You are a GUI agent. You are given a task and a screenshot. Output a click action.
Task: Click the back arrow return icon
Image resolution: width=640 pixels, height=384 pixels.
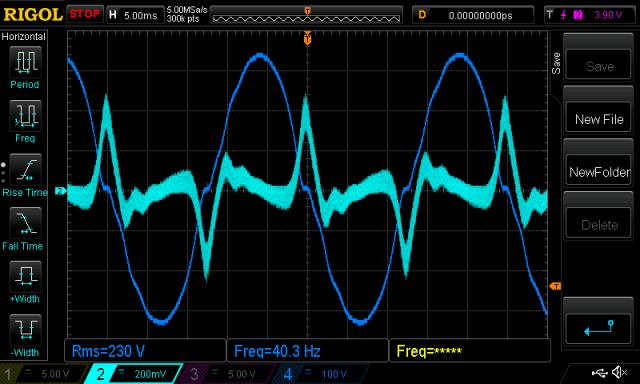599,328
